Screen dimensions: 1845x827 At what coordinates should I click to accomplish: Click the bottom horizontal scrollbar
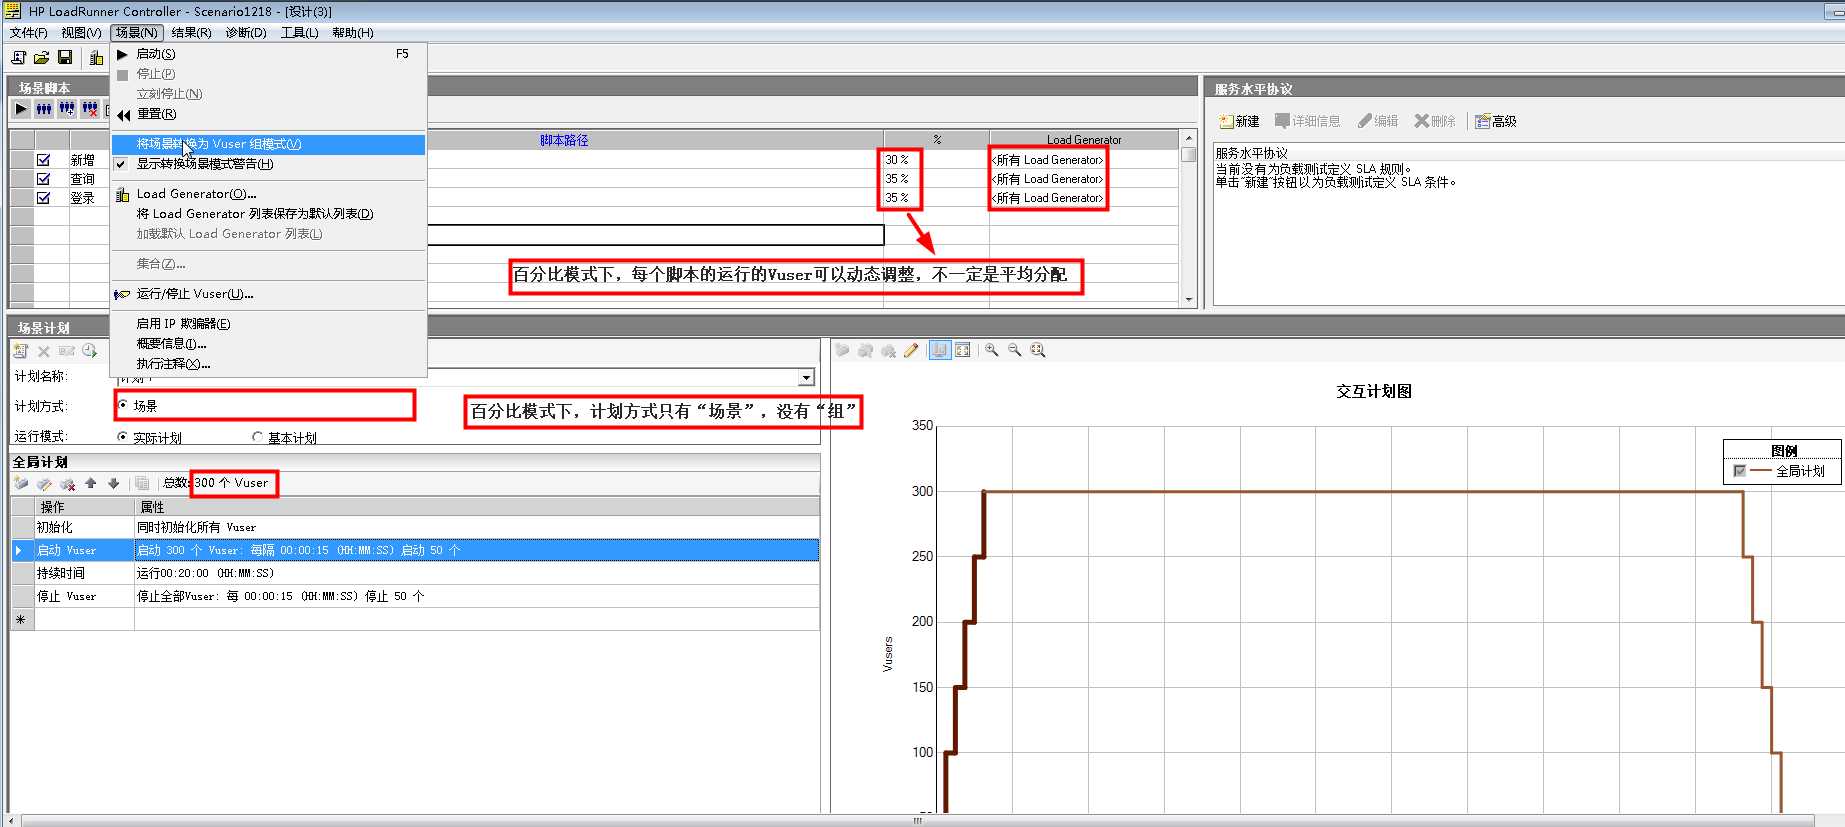(x=917, y=820)
